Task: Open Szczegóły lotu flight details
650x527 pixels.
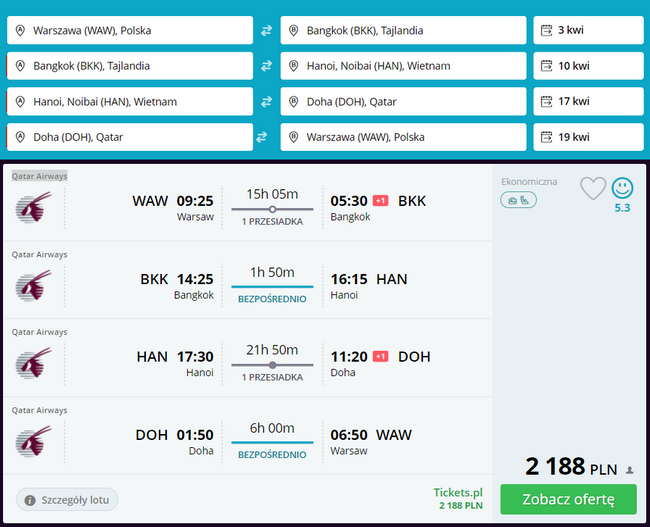Action: [x=67, y=500]
